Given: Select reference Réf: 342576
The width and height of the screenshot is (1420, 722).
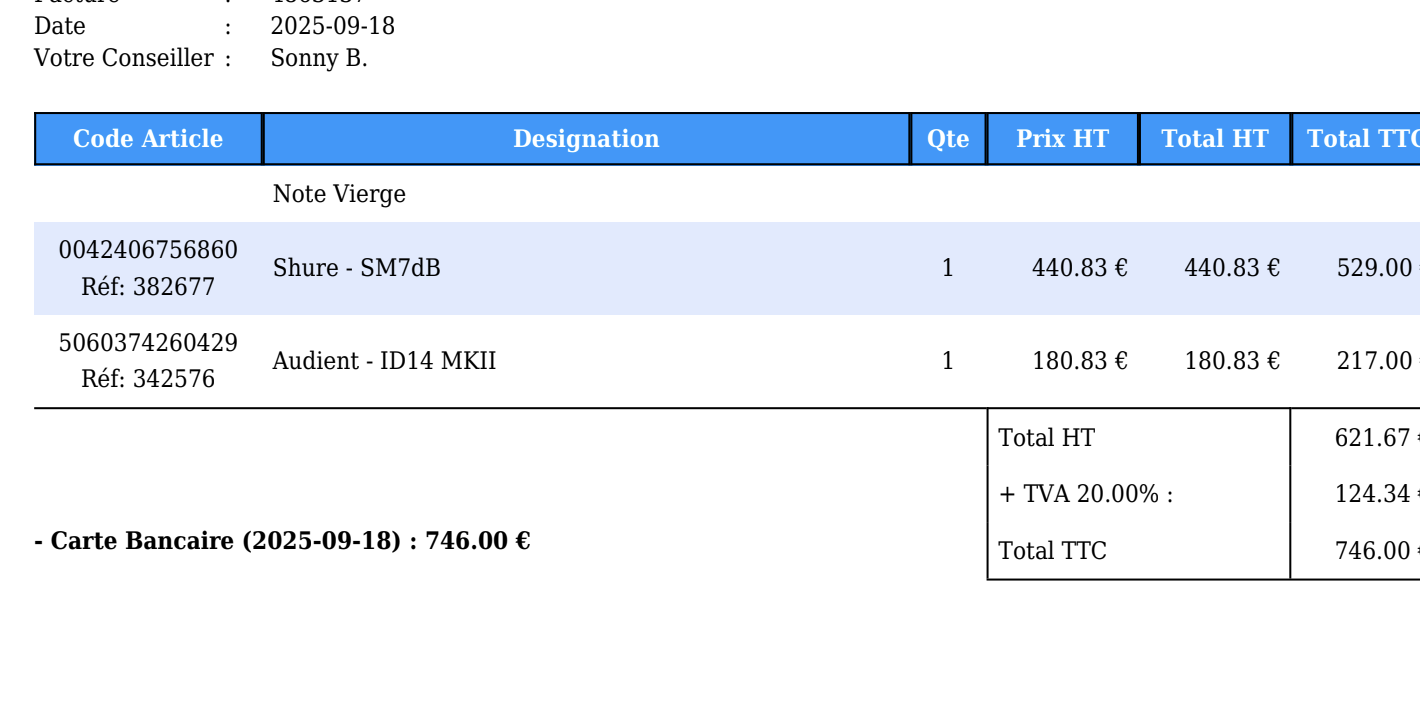Looking at the screenshot, I should [148, 380].
